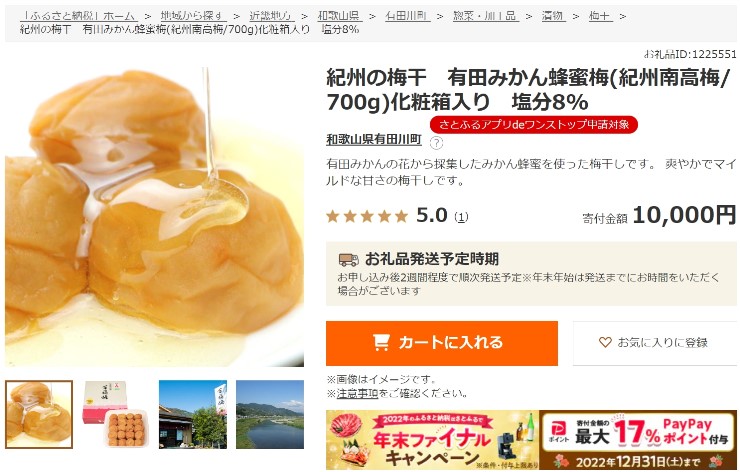The height and width of the screenshot is (472, 740).
Task: Go to 梅干 breadcrumb category
Action: [600, 16]
